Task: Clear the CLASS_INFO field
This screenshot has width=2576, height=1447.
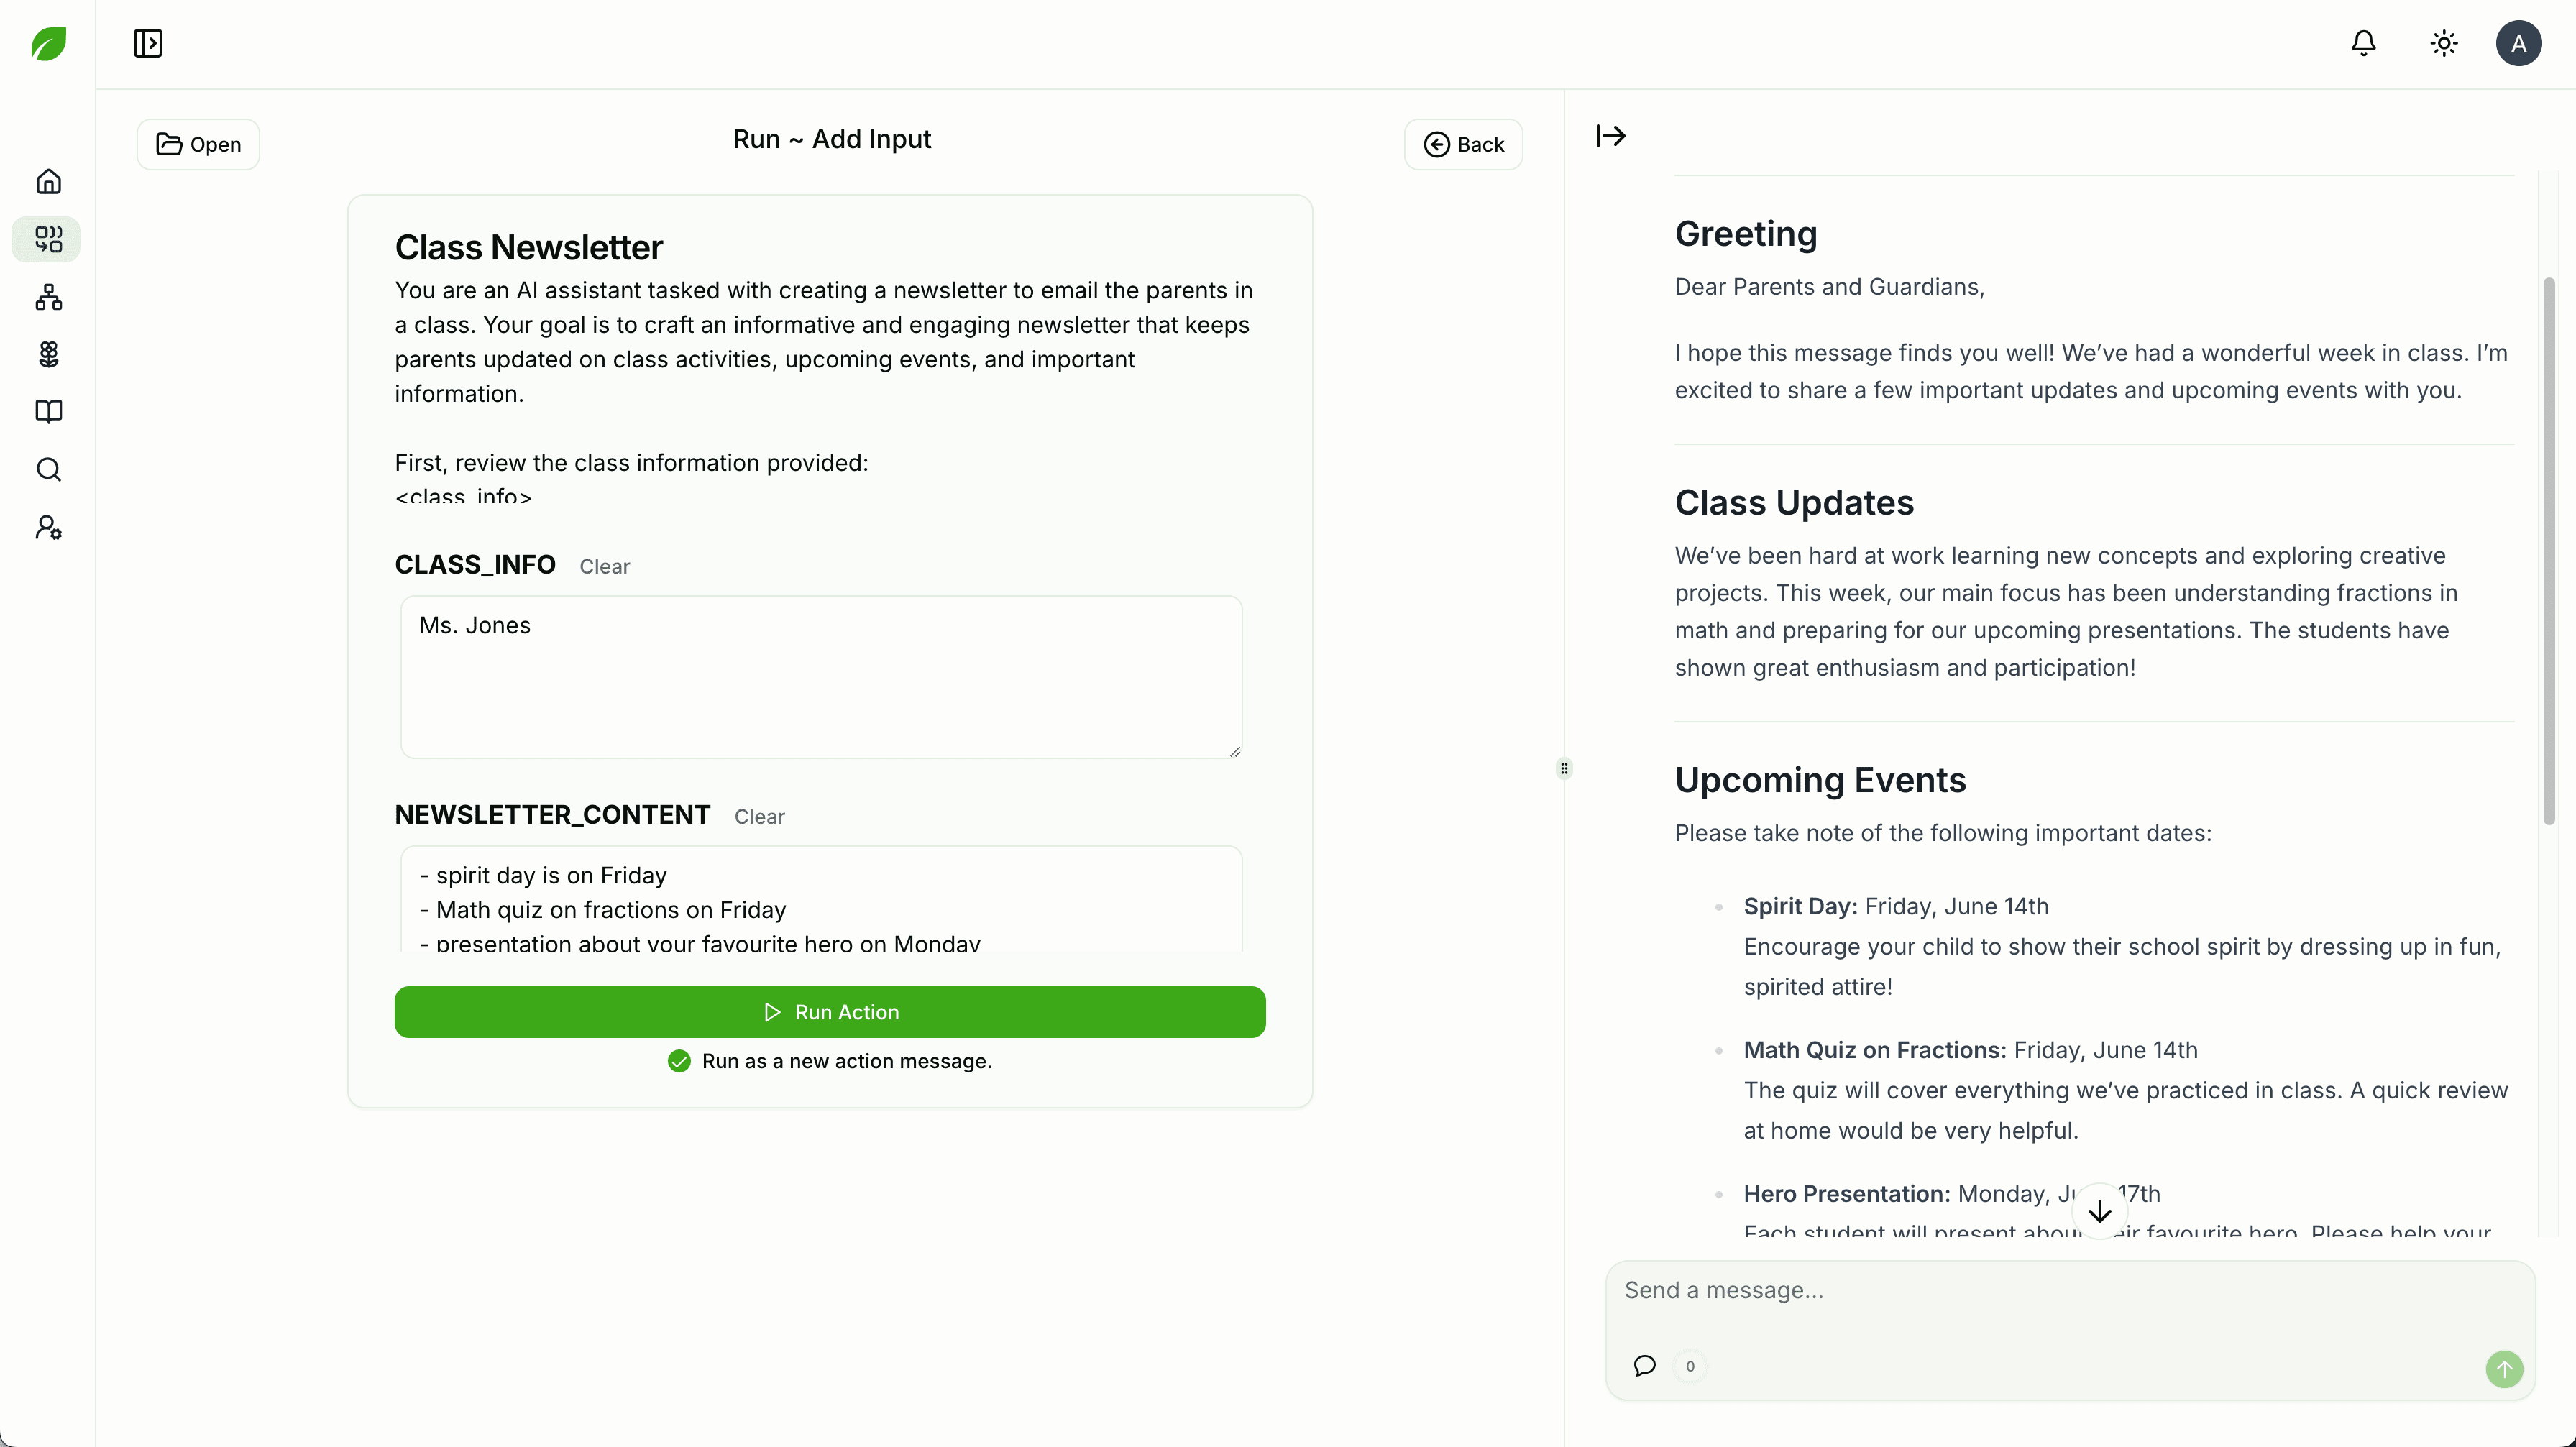Action: pos(604,566)
